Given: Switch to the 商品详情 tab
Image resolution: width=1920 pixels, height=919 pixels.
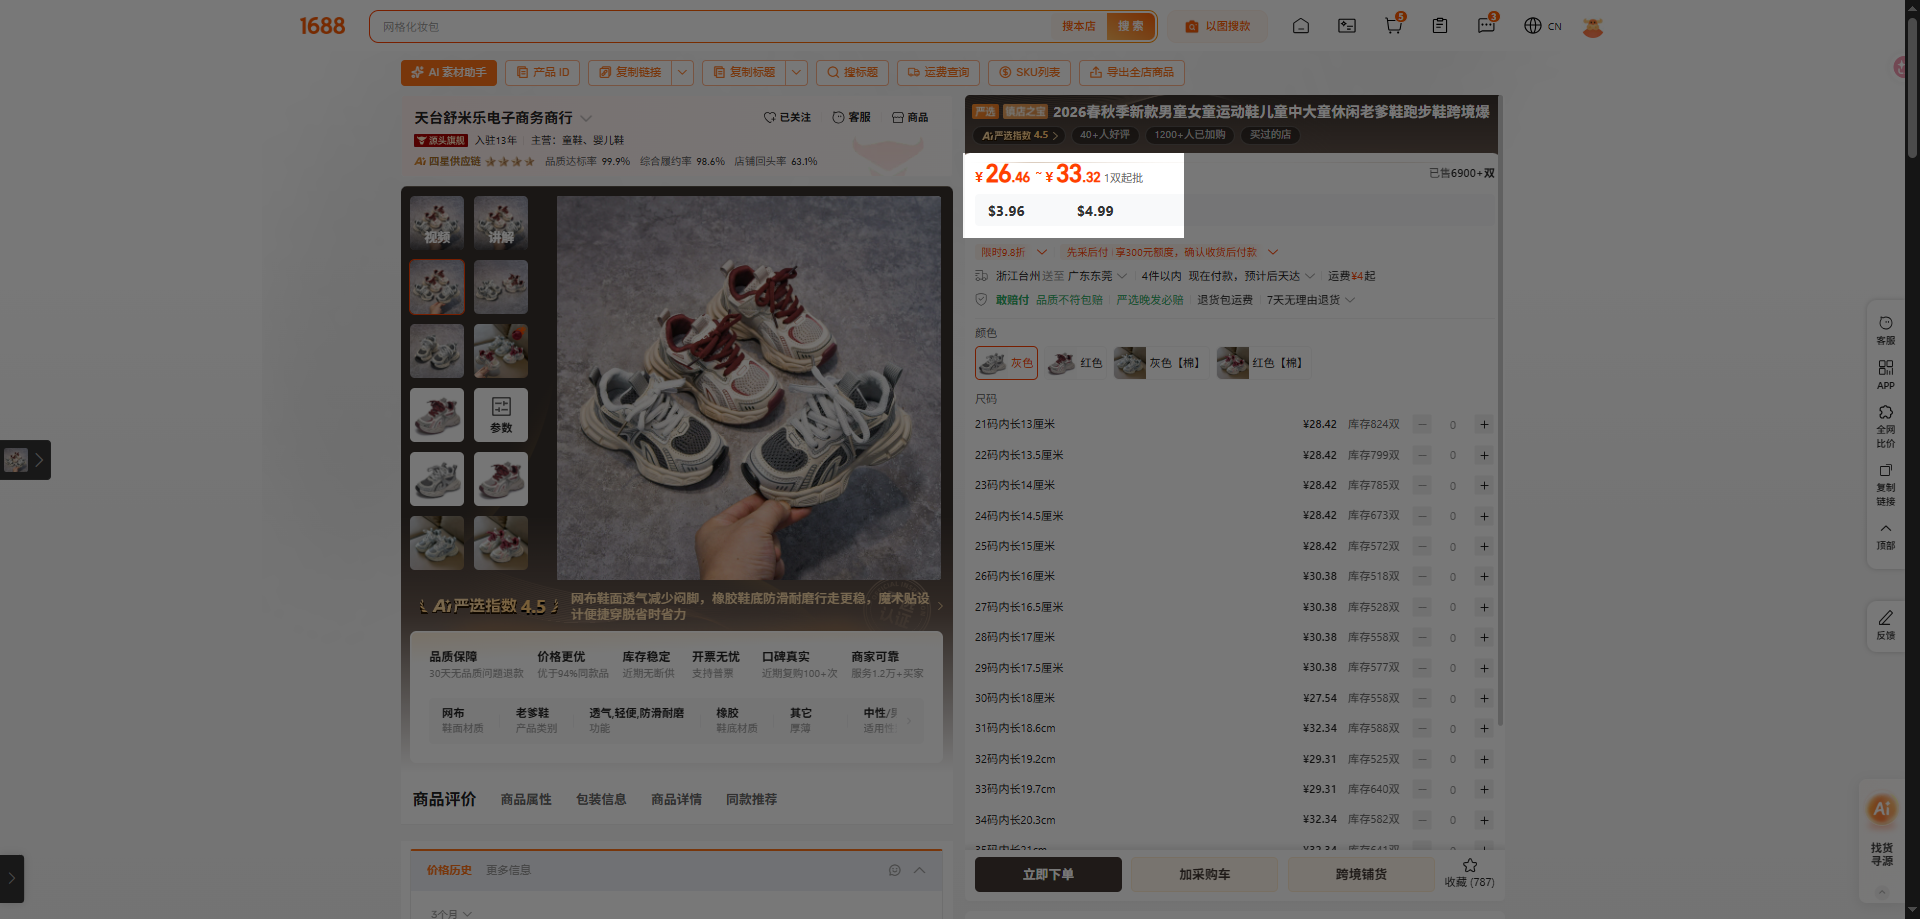Looking at the screenshot, I should (x=676, y=799).
